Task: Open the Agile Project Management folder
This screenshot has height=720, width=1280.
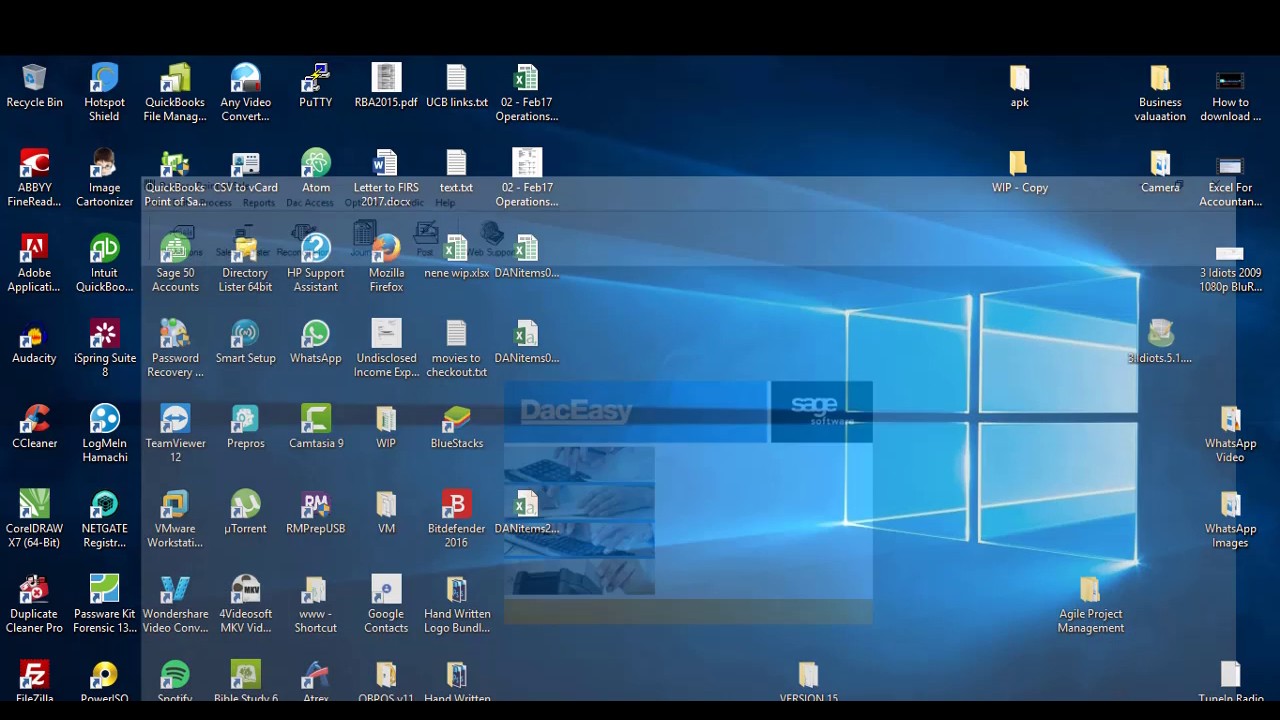Action: pos(1090,604)
